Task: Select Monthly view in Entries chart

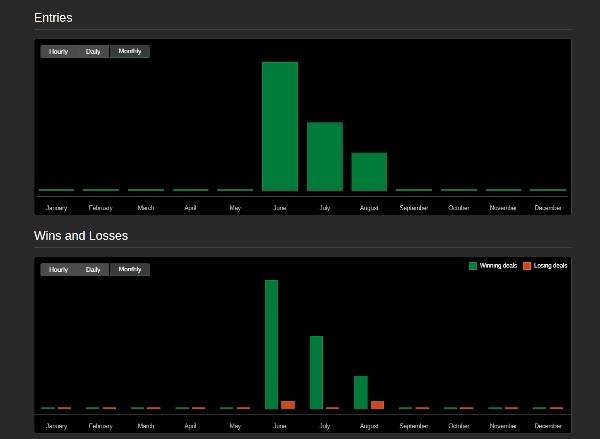Action: pos(130,51)
